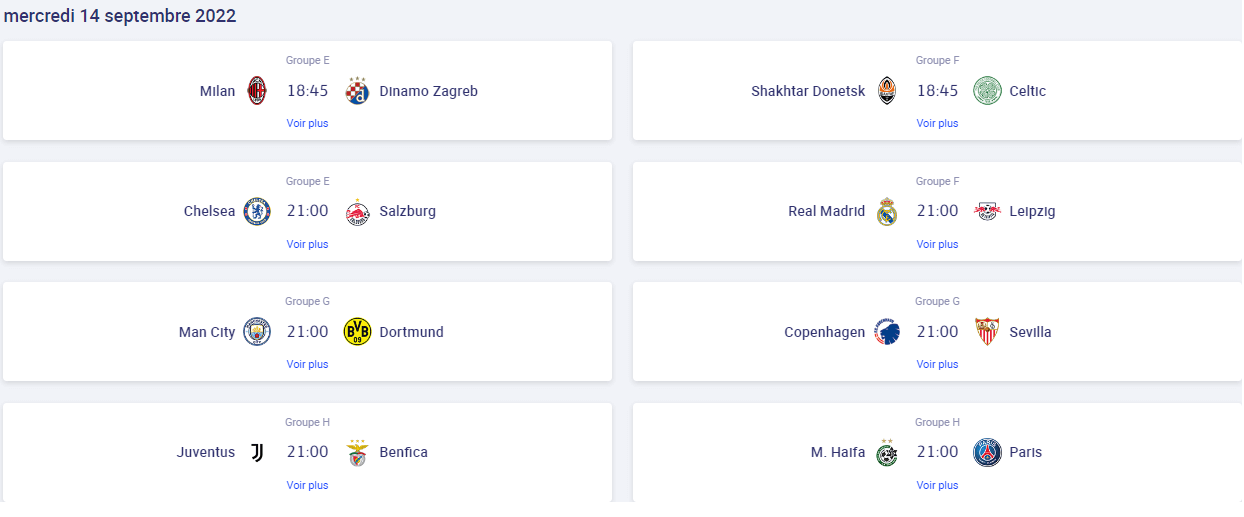Open Voir plus for Juventus vs Benfica
This screenshot has height=517, width=1244.
point(307,485)
